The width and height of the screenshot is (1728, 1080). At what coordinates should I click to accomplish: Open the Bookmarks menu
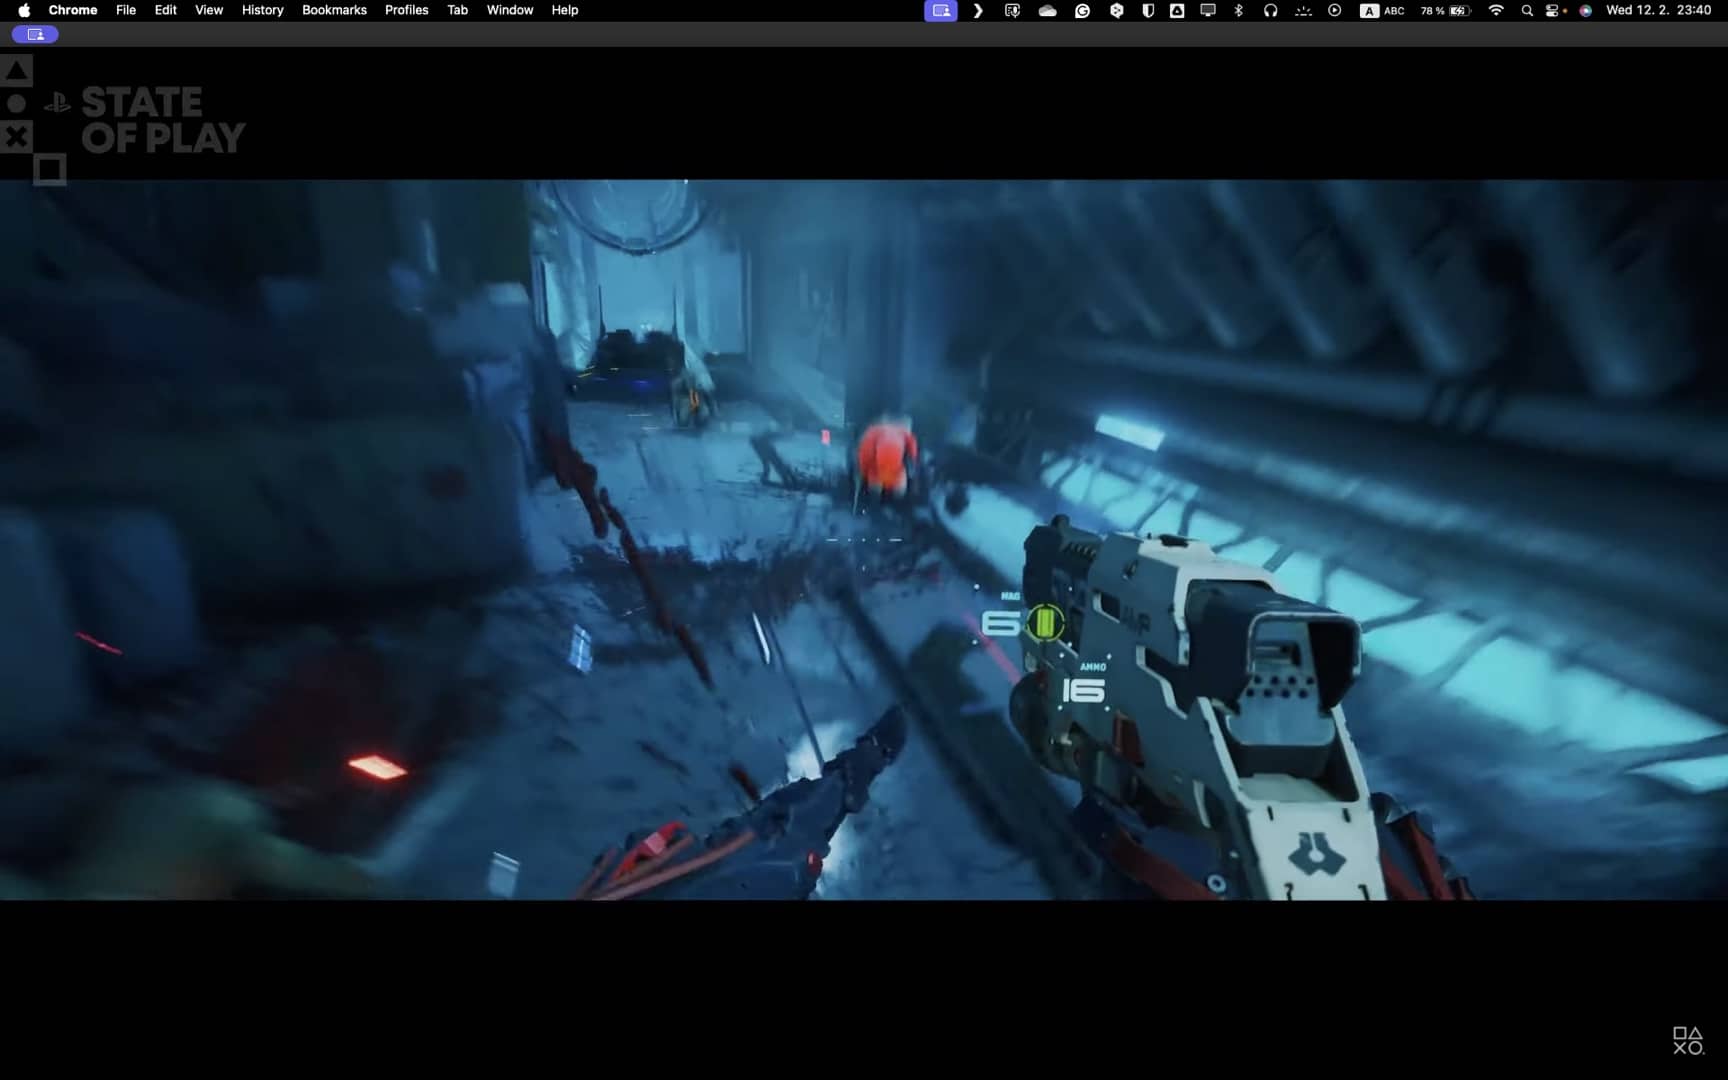coord(334,10)
